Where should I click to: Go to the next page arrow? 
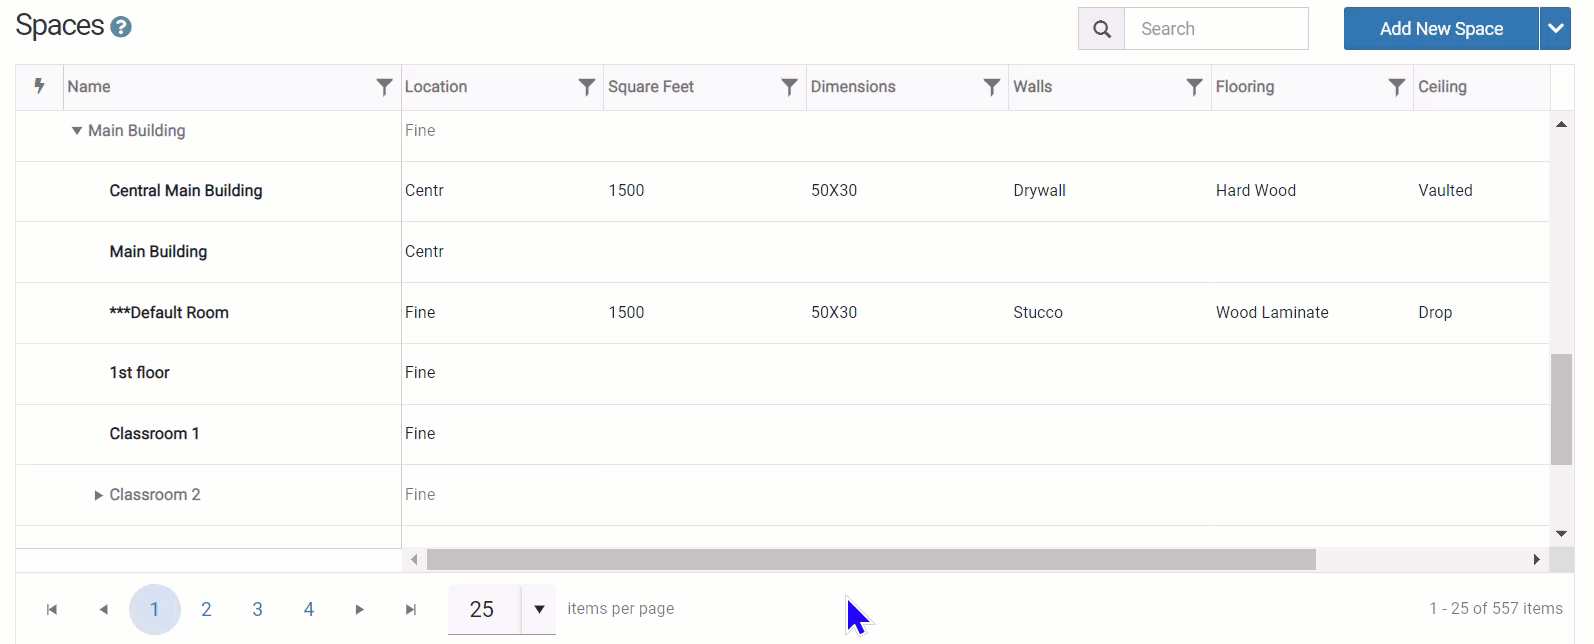coord(360,609)
